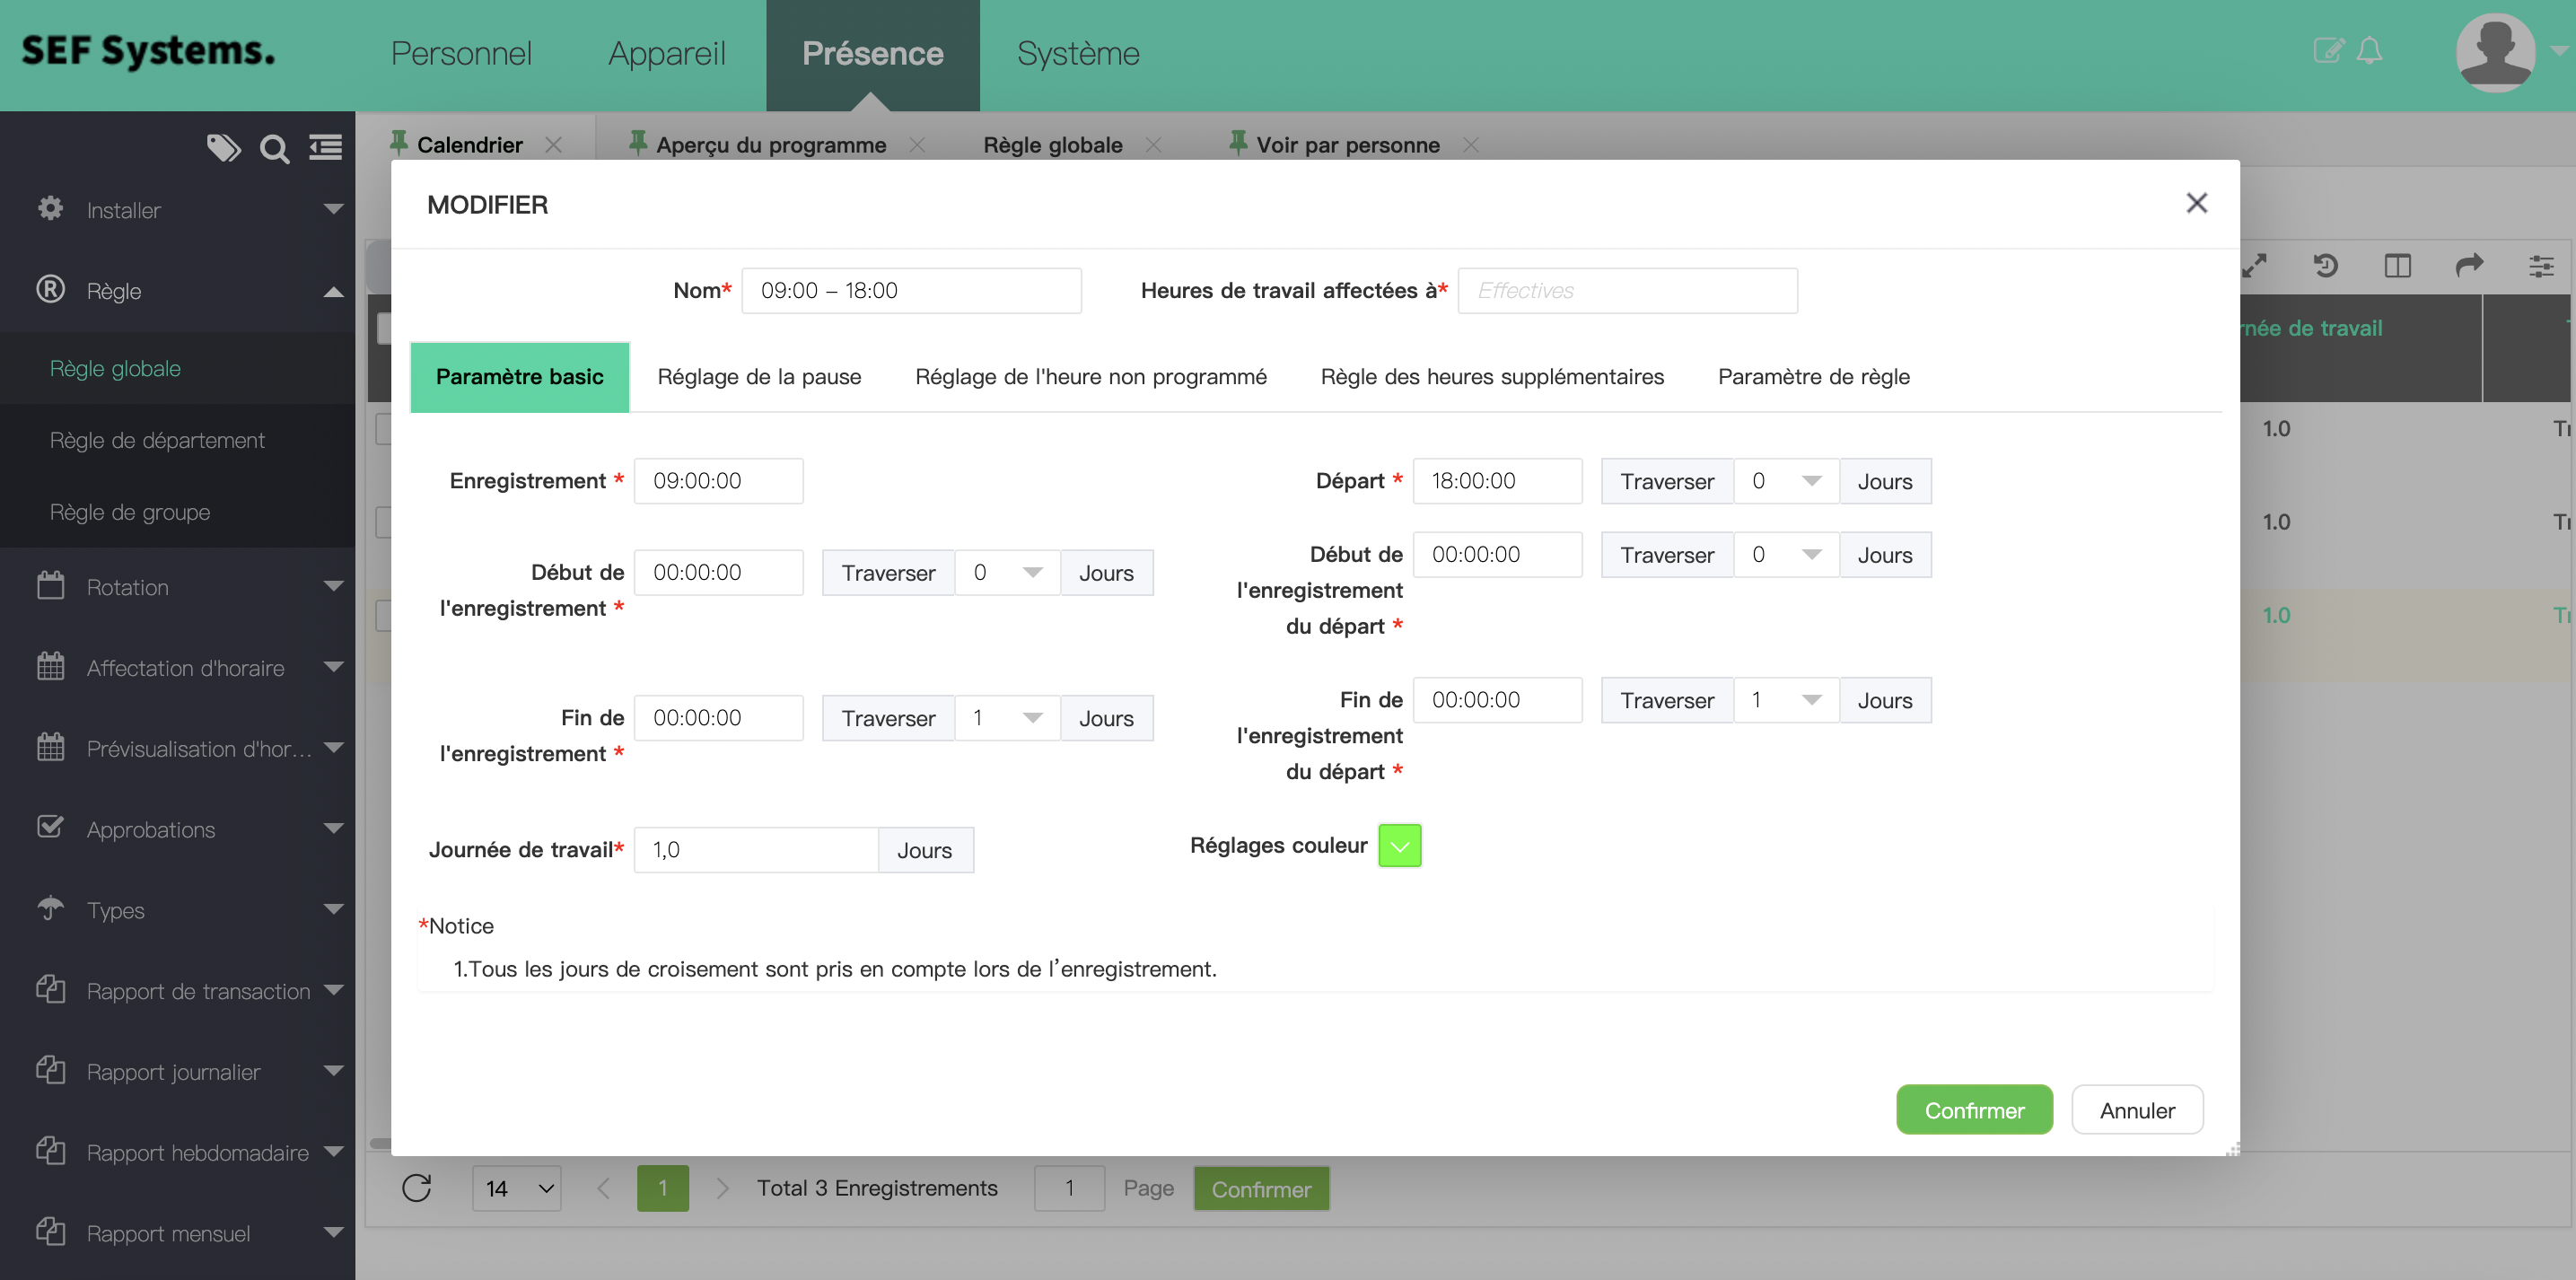Click the refresh icon near pagination
This screenshot has width=2576, height=1280.
(x=416, y=1188)
